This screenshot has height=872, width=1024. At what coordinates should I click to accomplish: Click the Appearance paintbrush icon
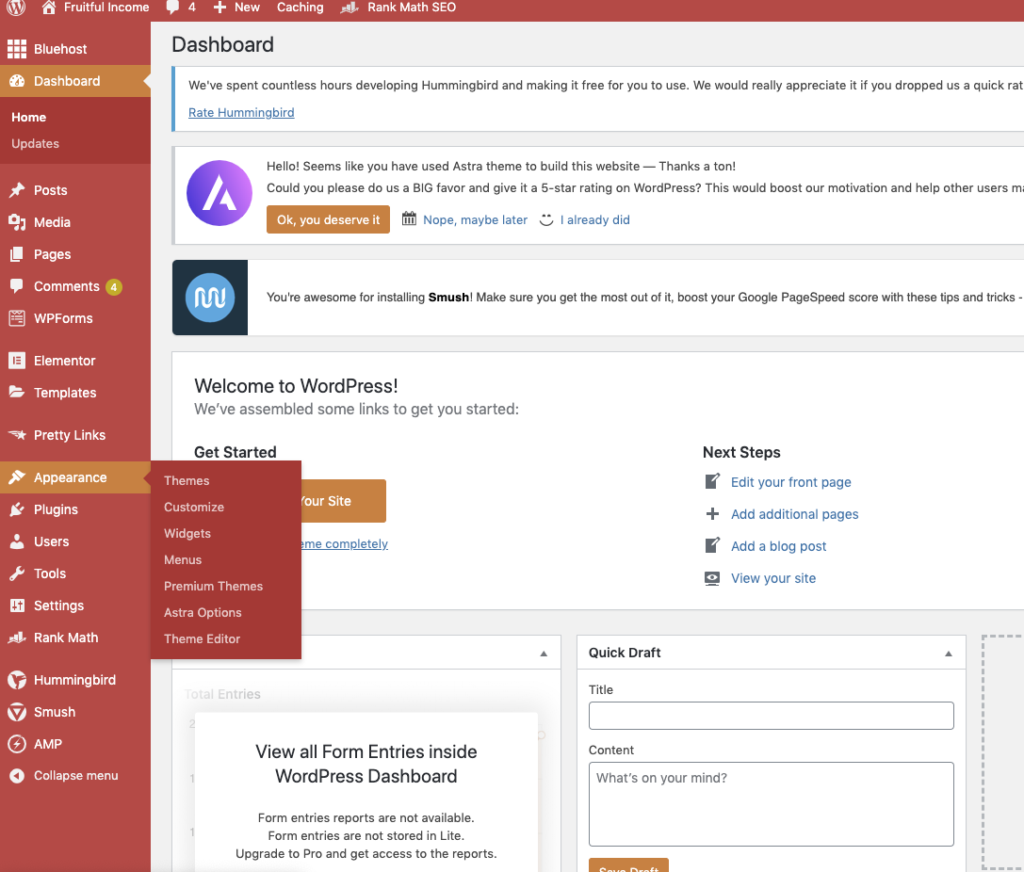click(17, 477)
